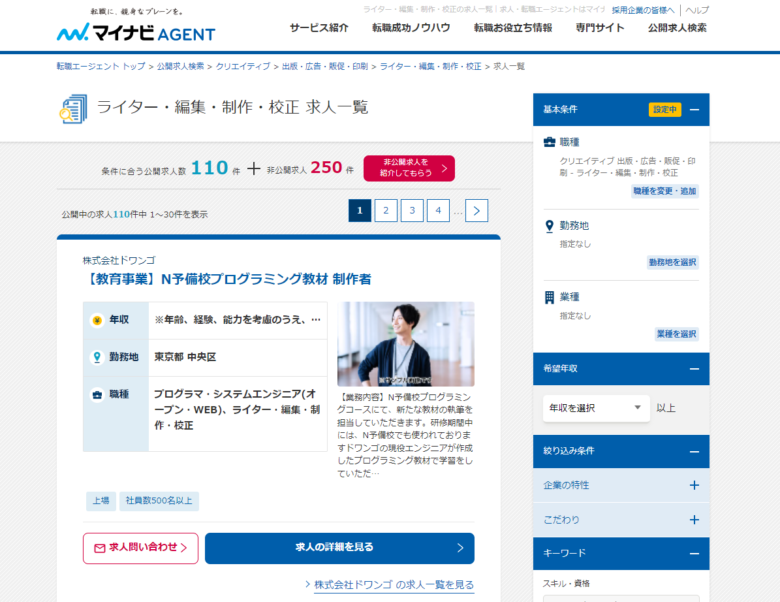Image resolution: width=780 pixels, height=602 pixels.
Task: Click the yen icon in the 年収 row
Action: pyautogui.click(x=97, y=320)
